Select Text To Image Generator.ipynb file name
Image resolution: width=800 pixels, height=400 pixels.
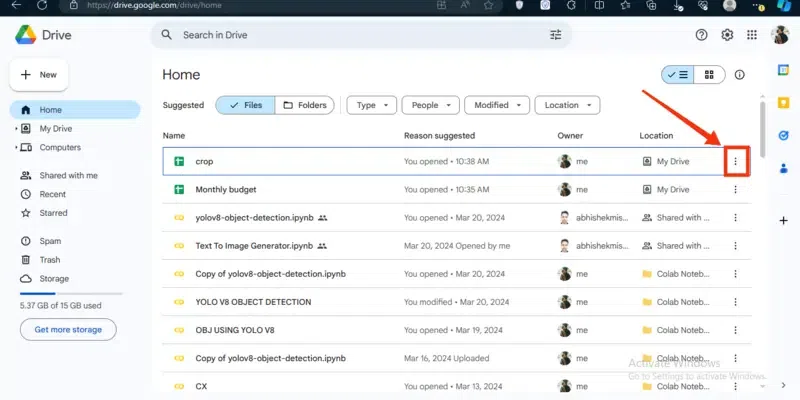click(254, 245)
